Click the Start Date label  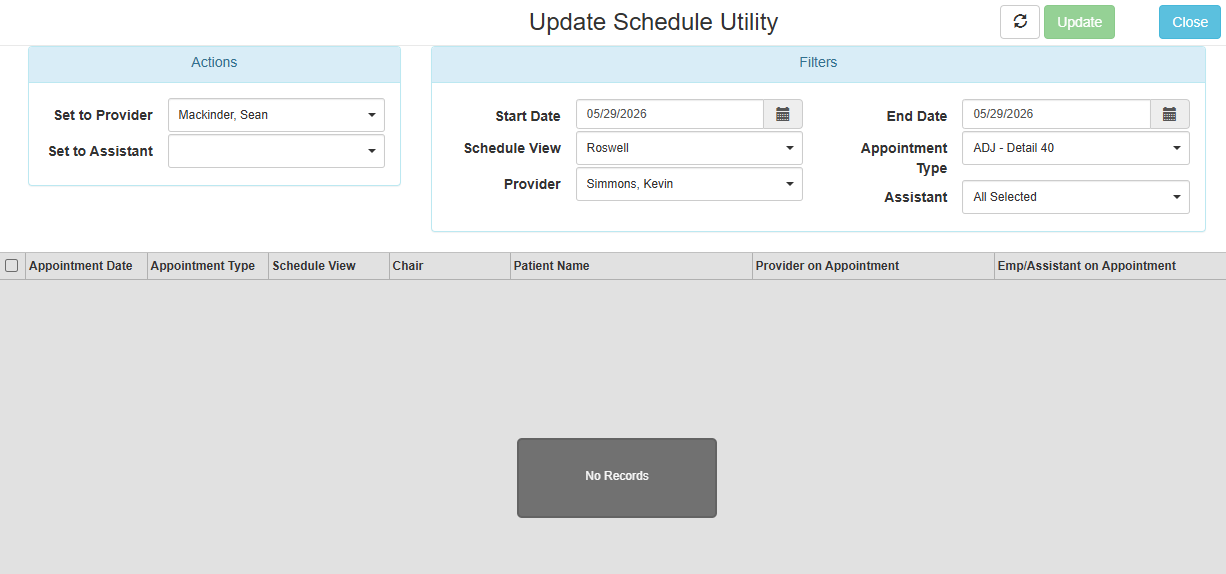[x=528, y=116]
